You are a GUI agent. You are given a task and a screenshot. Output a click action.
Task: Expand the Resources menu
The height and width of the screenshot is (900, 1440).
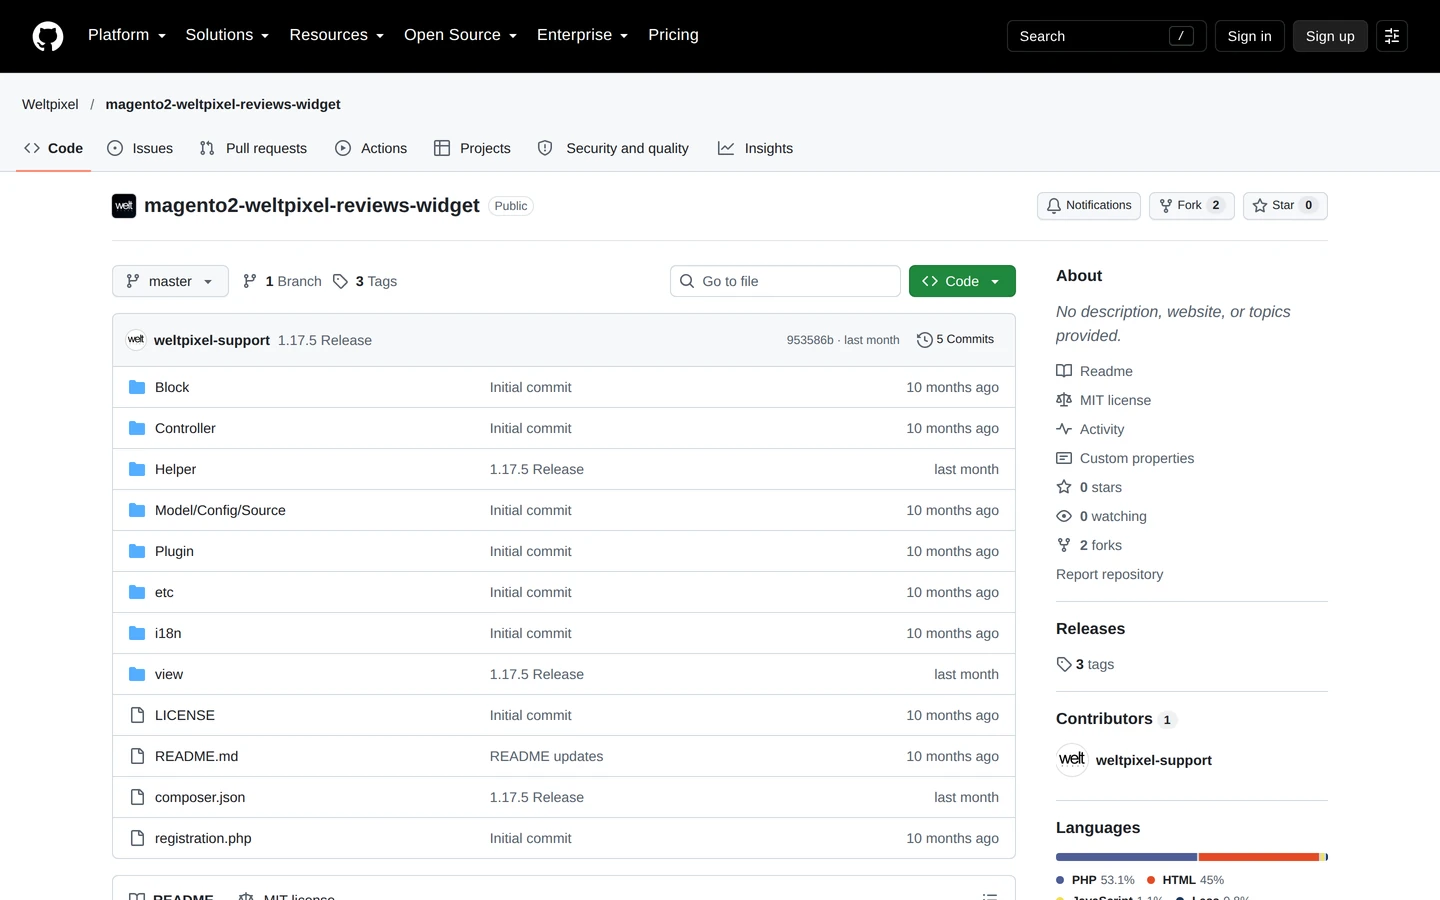[x=337, y=35]
